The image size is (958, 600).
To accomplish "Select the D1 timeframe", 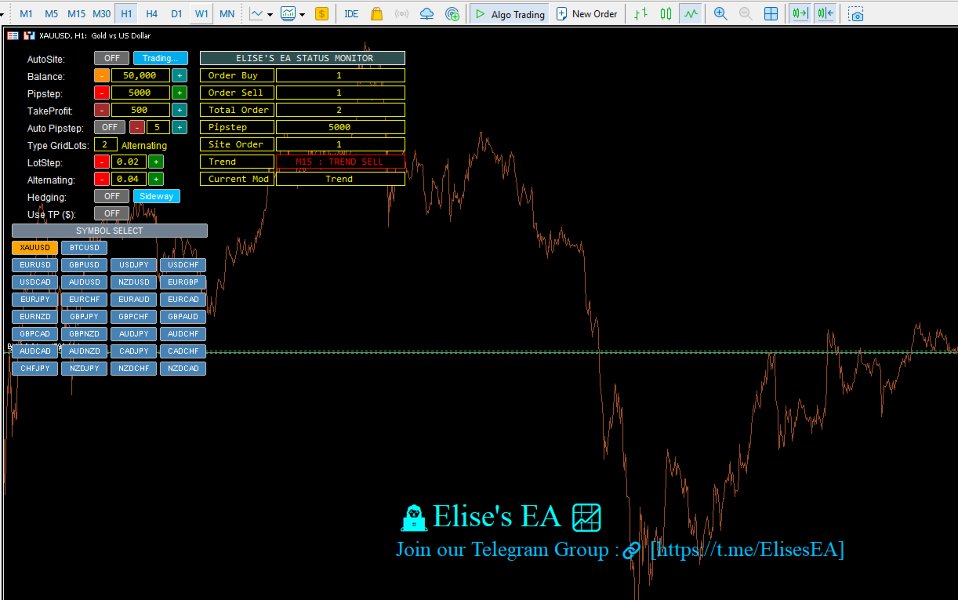I will coord(177,13).
